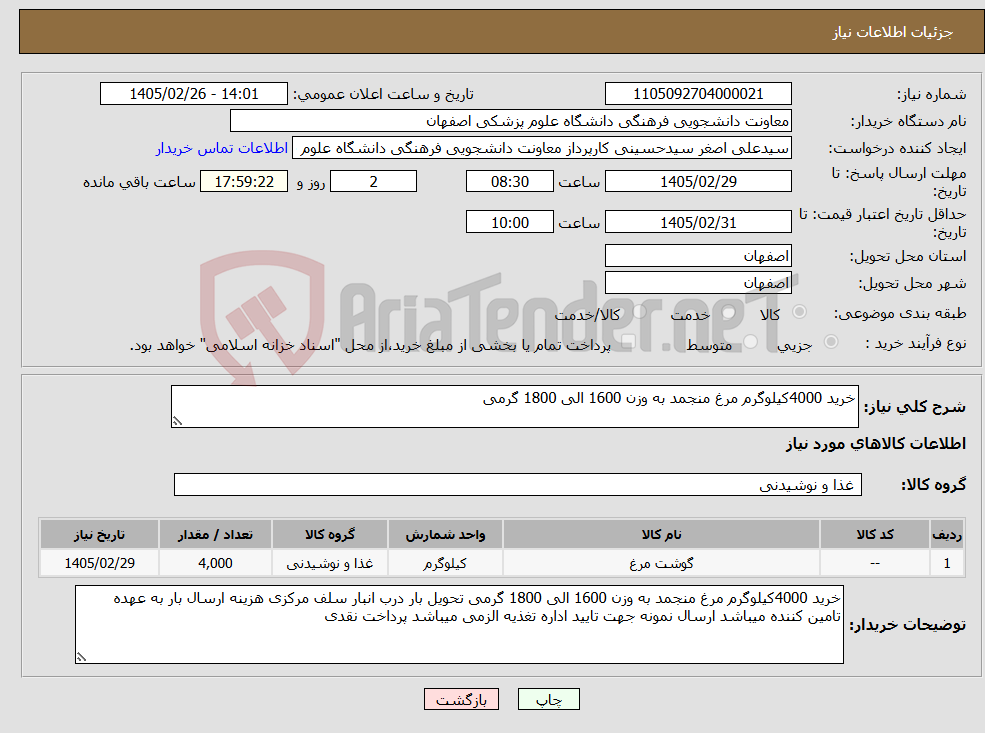Image resolution: width=985 pixels, height=733 pixels.
Task: Click the شرح کلی نیاز text area
Action: [514, 406]
